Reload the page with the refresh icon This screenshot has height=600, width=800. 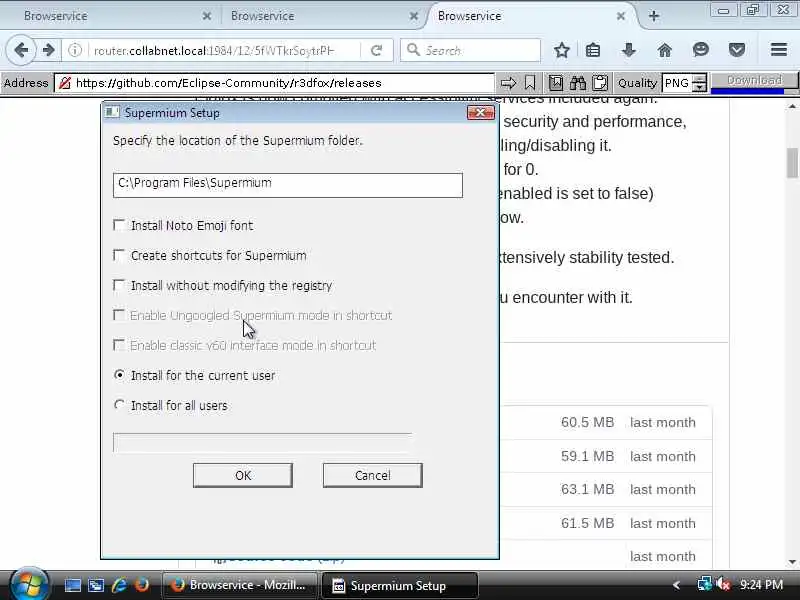[x=377, y=50]
